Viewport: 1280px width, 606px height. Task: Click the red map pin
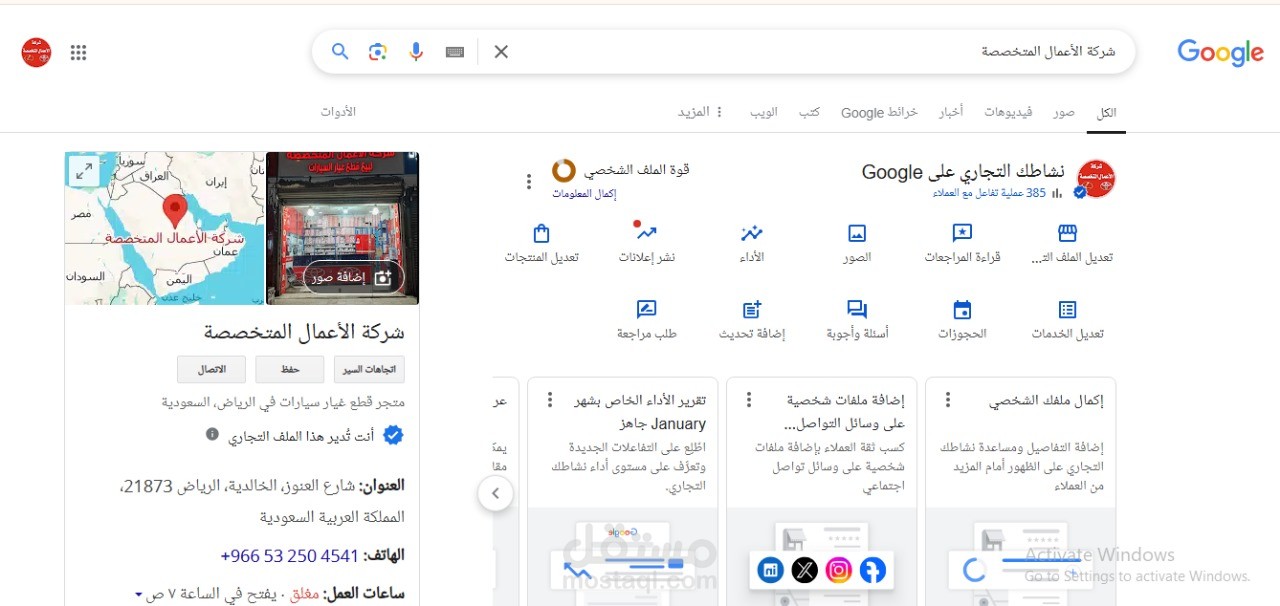click(x=175, y=212)
